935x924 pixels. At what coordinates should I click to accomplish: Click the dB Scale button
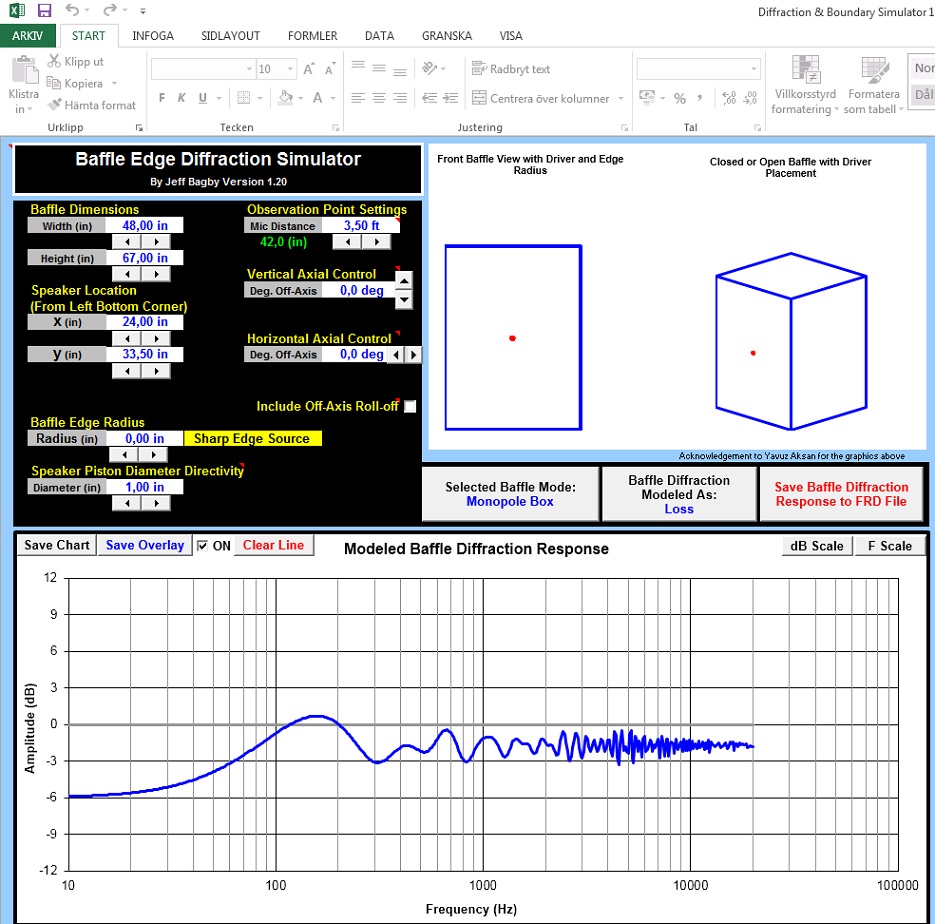click(817, 546)
